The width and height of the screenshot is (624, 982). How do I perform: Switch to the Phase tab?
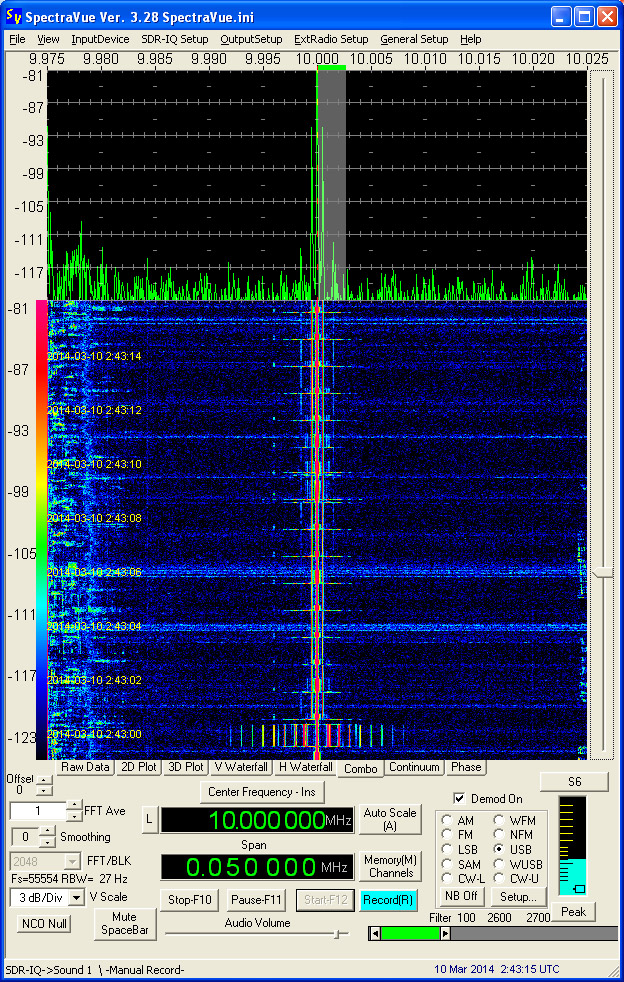click(465, 767)
